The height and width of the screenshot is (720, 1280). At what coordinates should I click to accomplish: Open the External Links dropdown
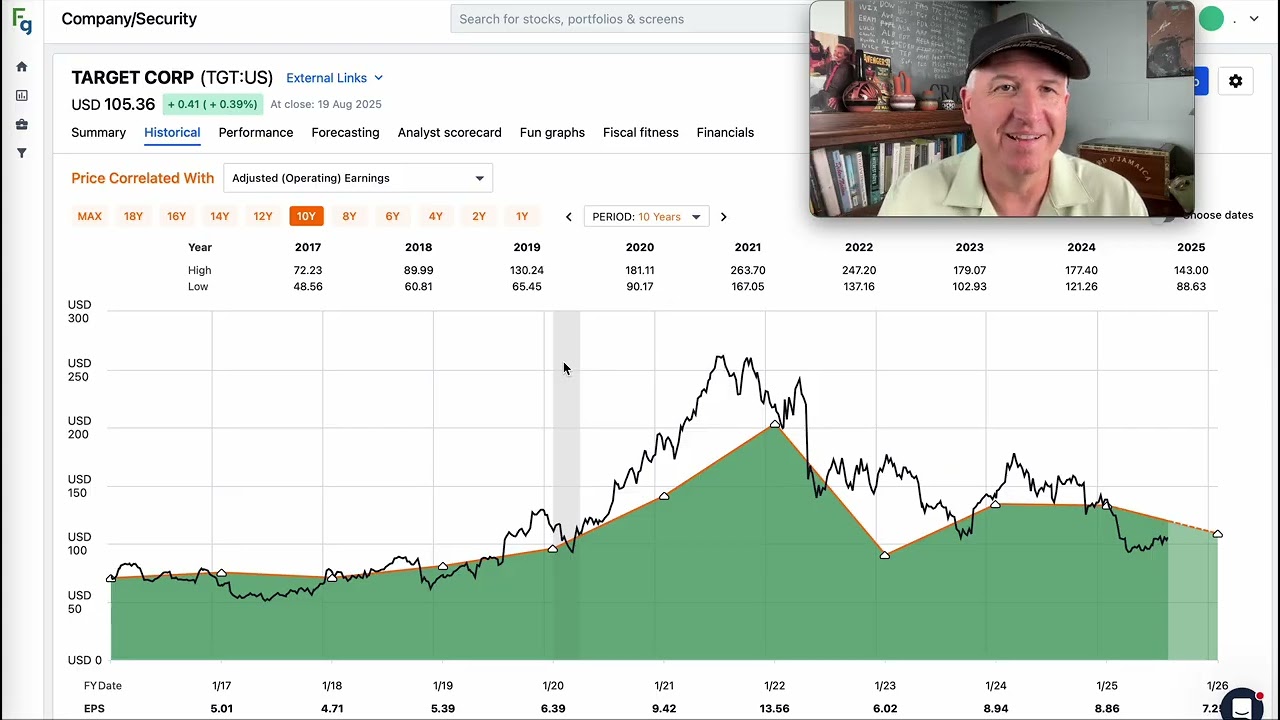pyautogui.click(x=334, y=78)
